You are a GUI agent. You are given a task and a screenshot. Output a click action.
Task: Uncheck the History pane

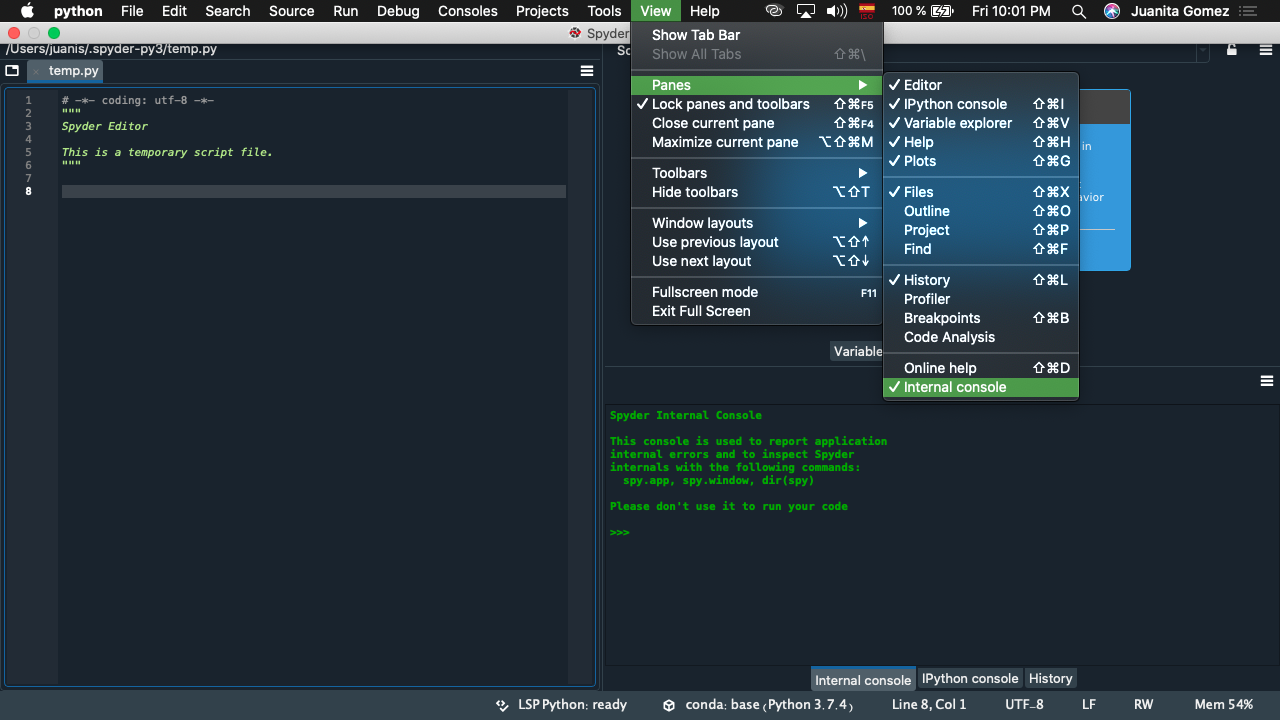click(981, 280)
